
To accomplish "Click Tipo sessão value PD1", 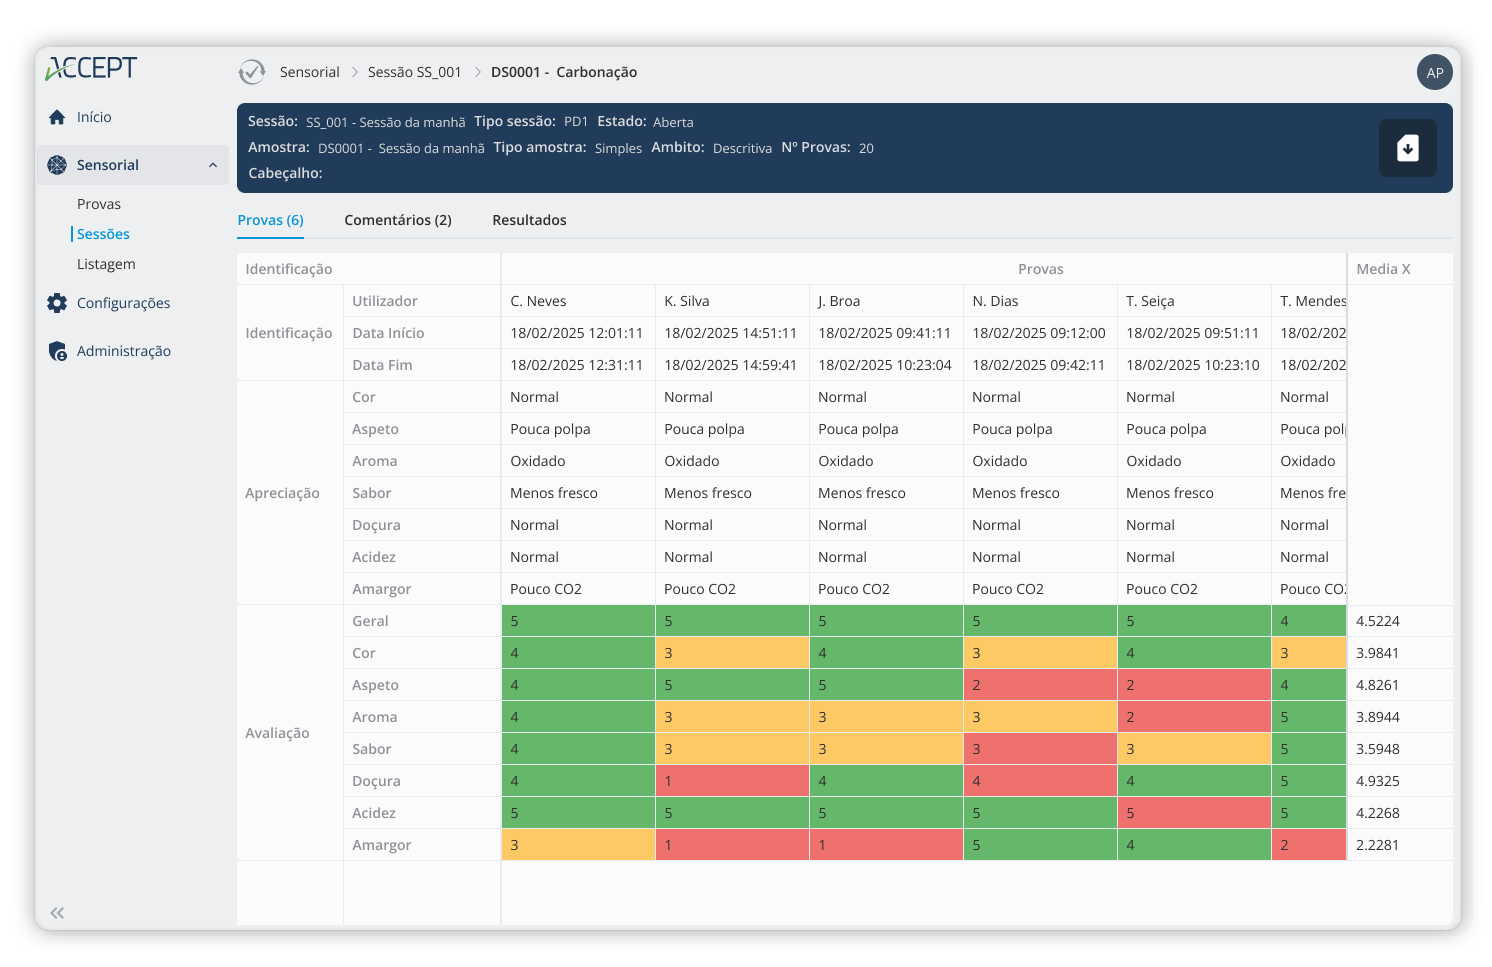I will (576, 122).
